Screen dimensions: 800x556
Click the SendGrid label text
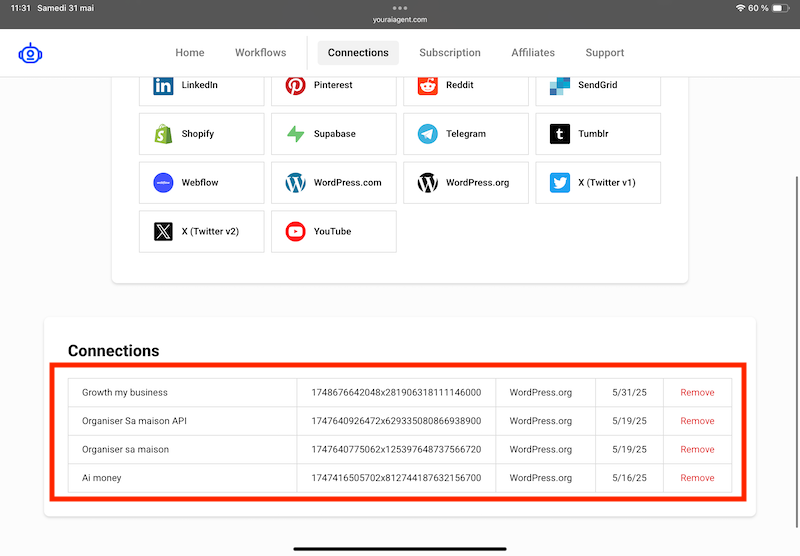pos(598,85)
